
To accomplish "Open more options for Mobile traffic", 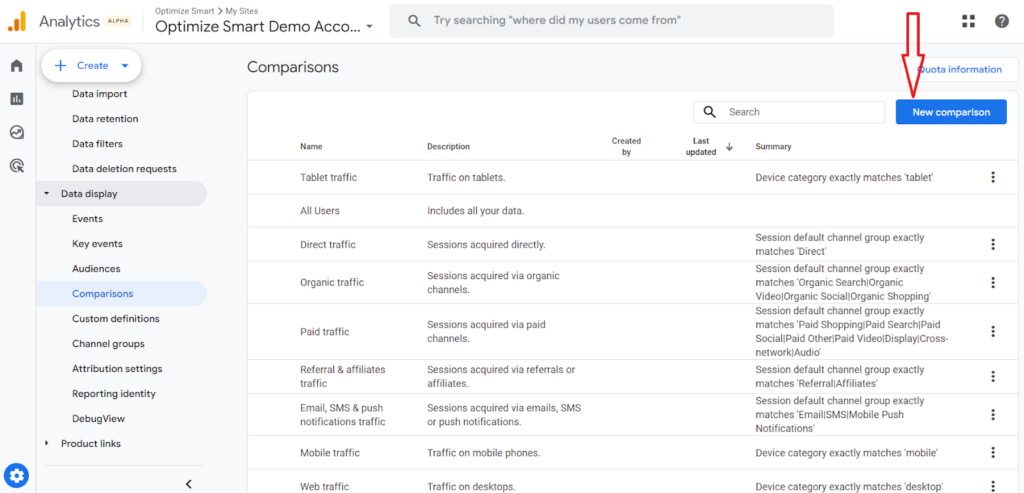I will (x=993, y=453).
